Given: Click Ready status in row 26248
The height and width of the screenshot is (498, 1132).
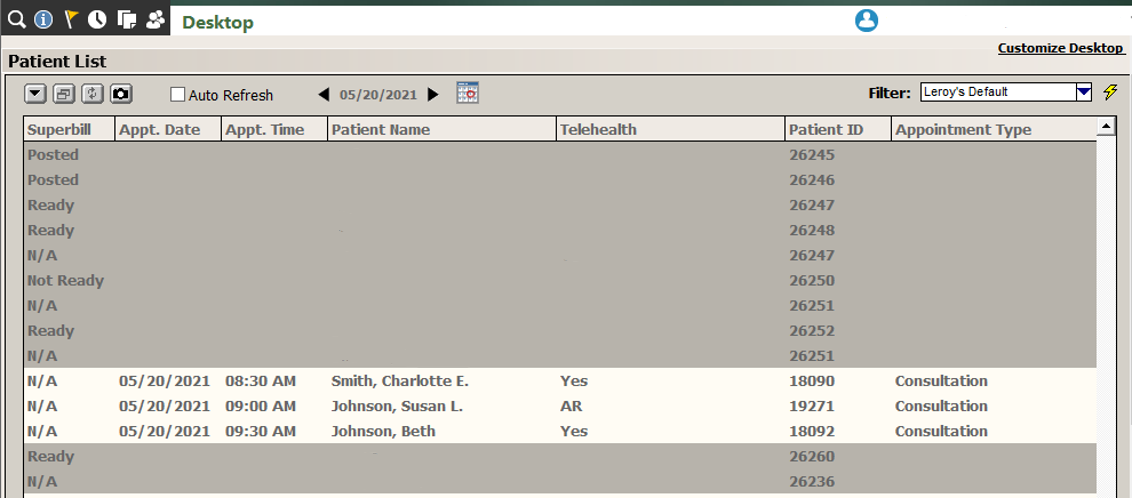Looking at the screenshot, I should (x=51, y=230).
